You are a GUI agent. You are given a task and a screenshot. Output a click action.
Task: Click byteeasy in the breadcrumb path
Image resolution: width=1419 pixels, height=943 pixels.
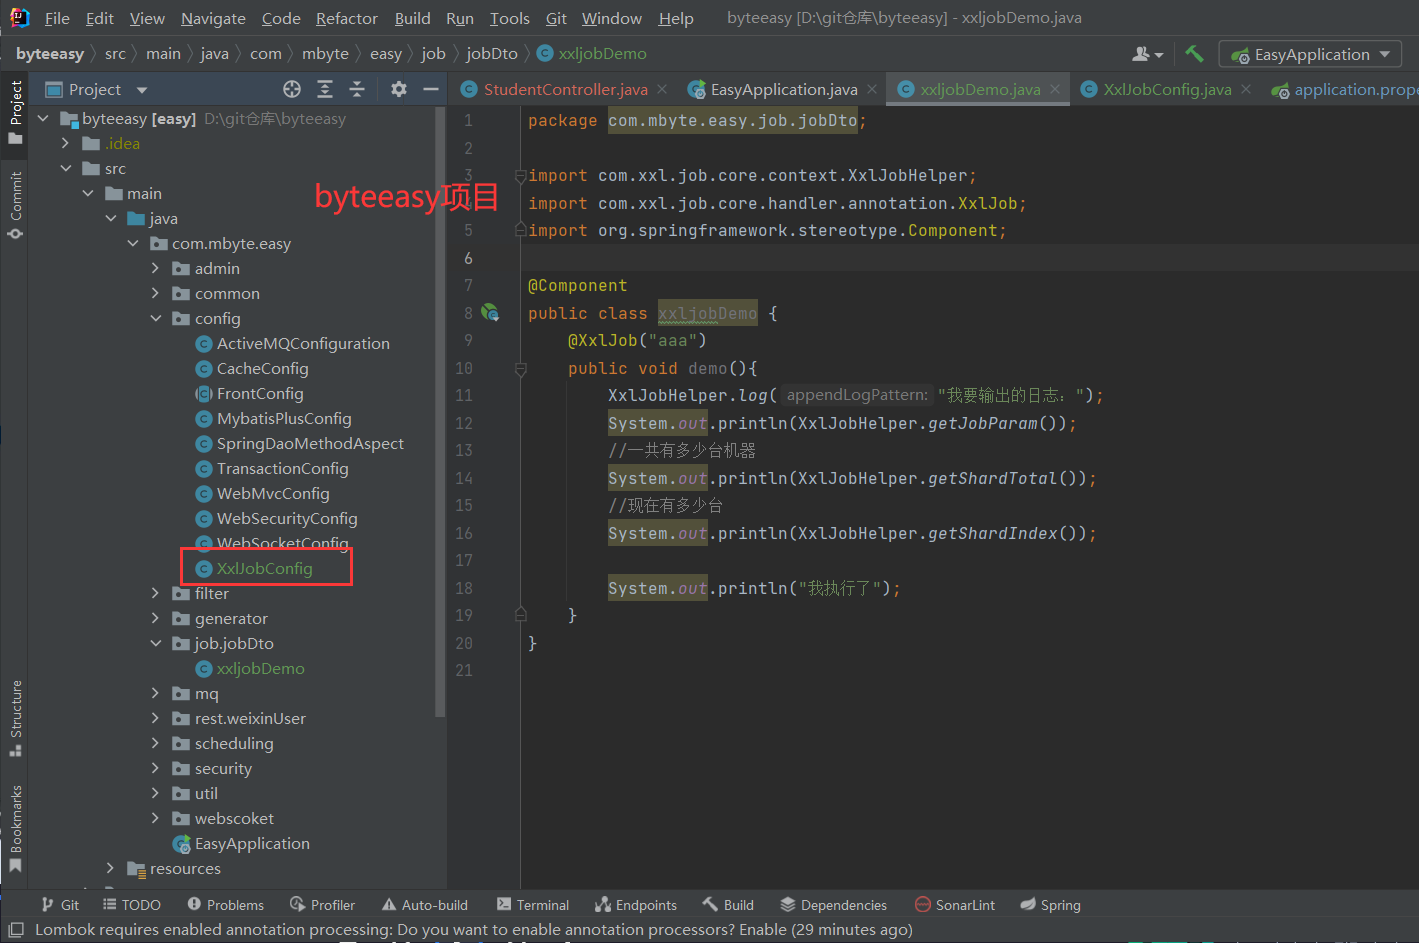pyautogui.click(x=50, y=54)
